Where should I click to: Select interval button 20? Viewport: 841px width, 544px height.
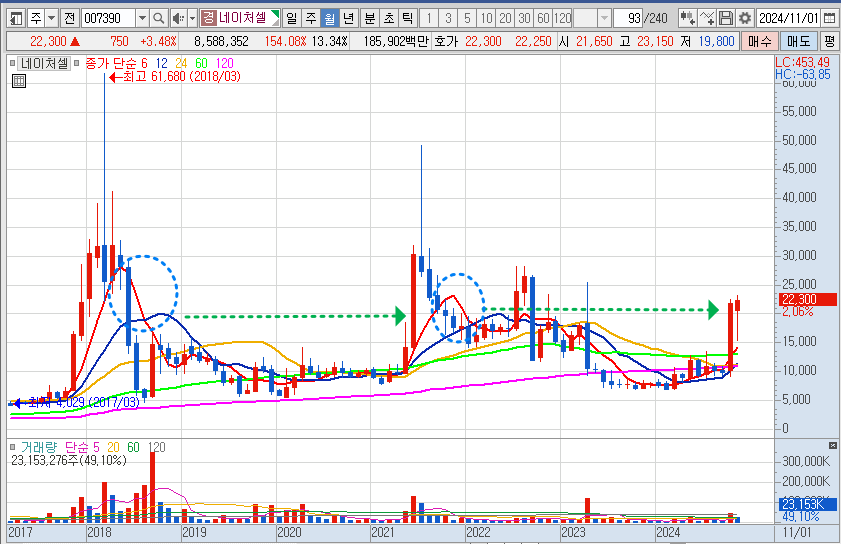point(505,19)
